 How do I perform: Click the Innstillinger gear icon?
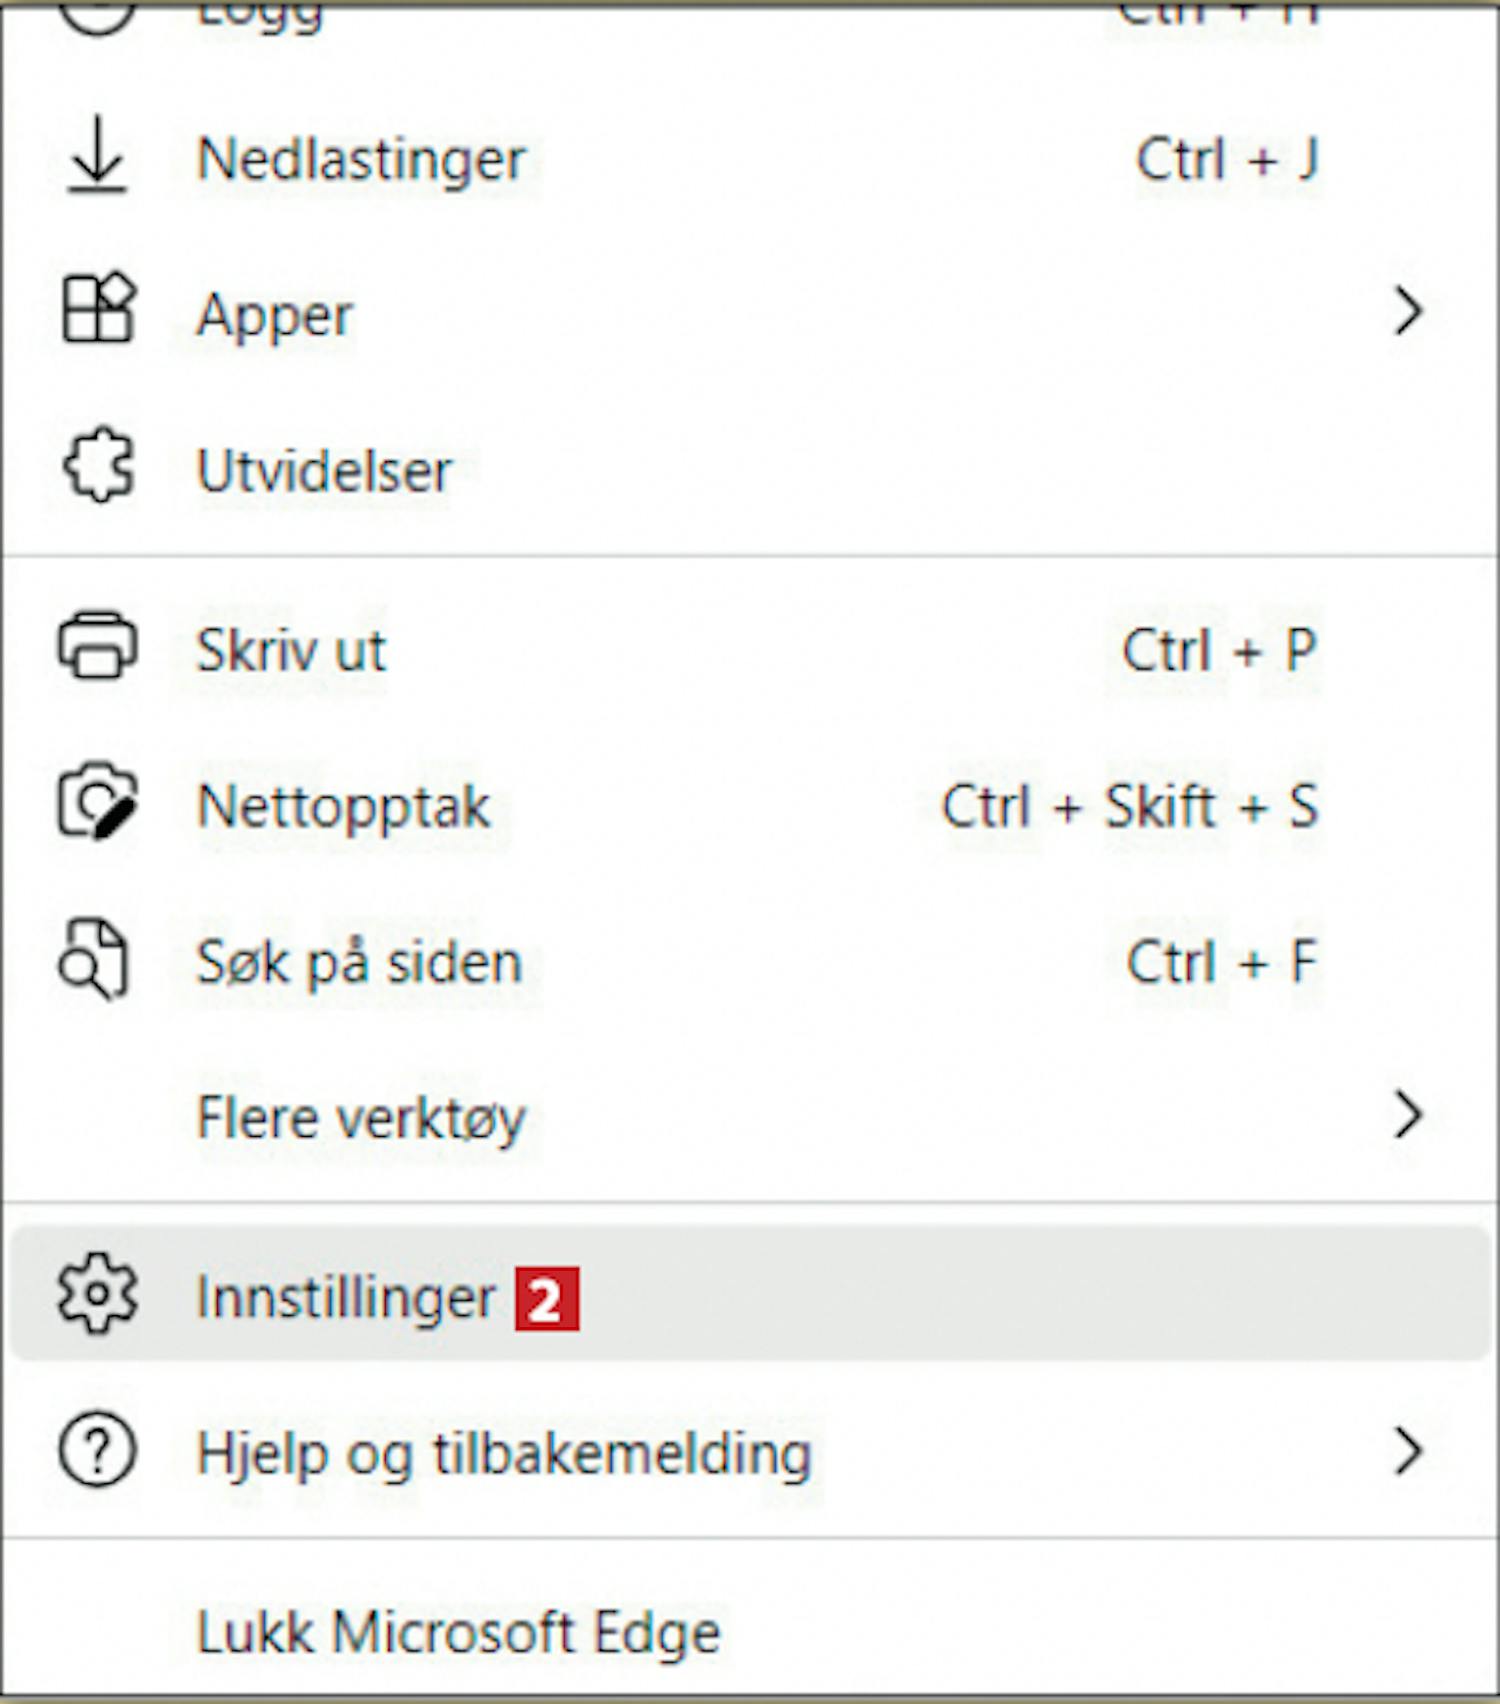click(x=97, y=1294)
